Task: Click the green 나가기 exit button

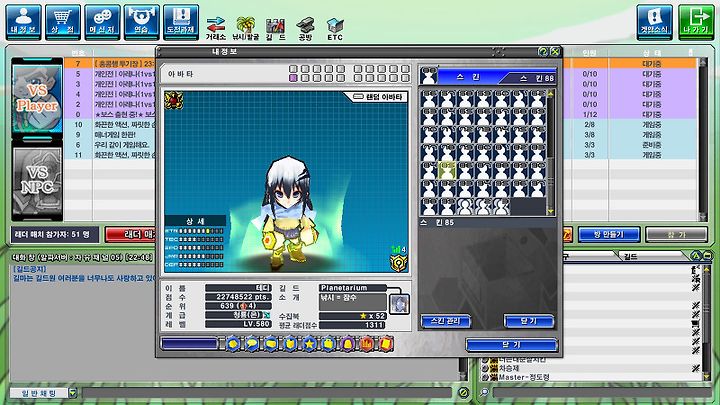Action: pos(696,22)
